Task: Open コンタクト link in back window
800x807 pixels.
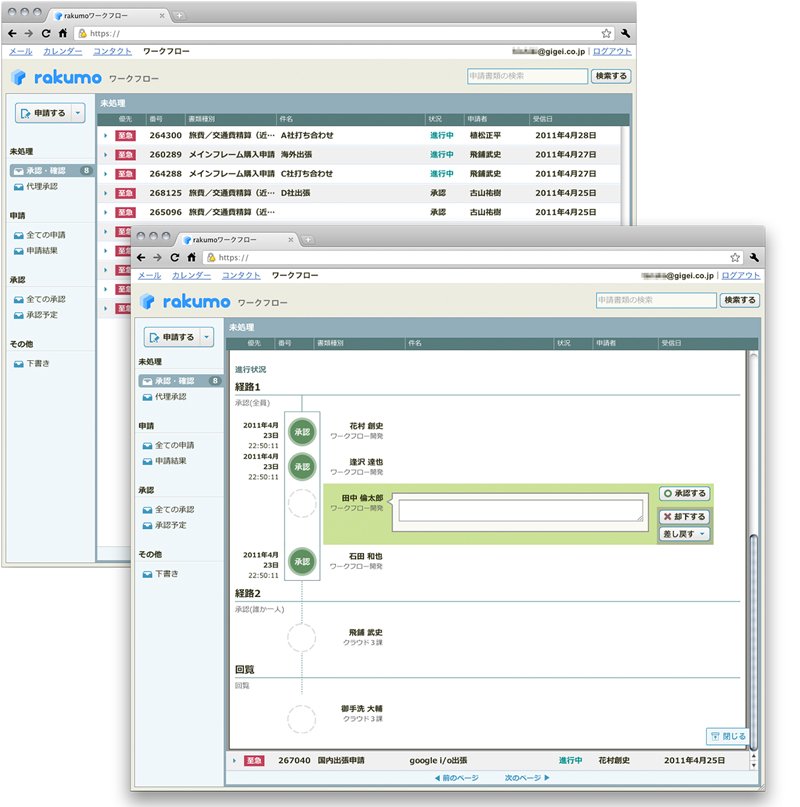Action: pyautogui.click(x=112, y=51)
